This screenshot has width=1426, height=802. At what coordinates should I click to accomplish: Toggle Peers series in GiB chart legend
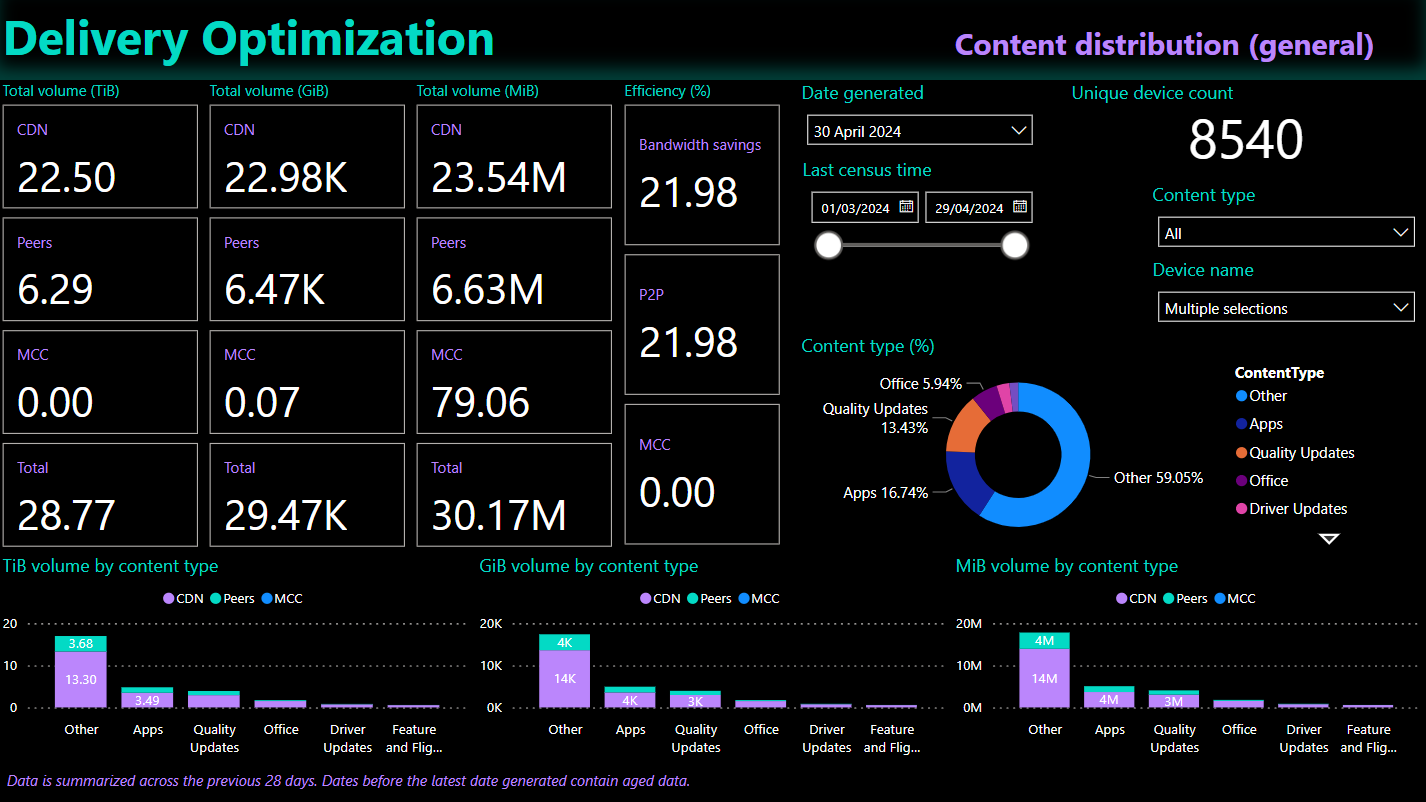pyautogui.click(x=691, y=599)
